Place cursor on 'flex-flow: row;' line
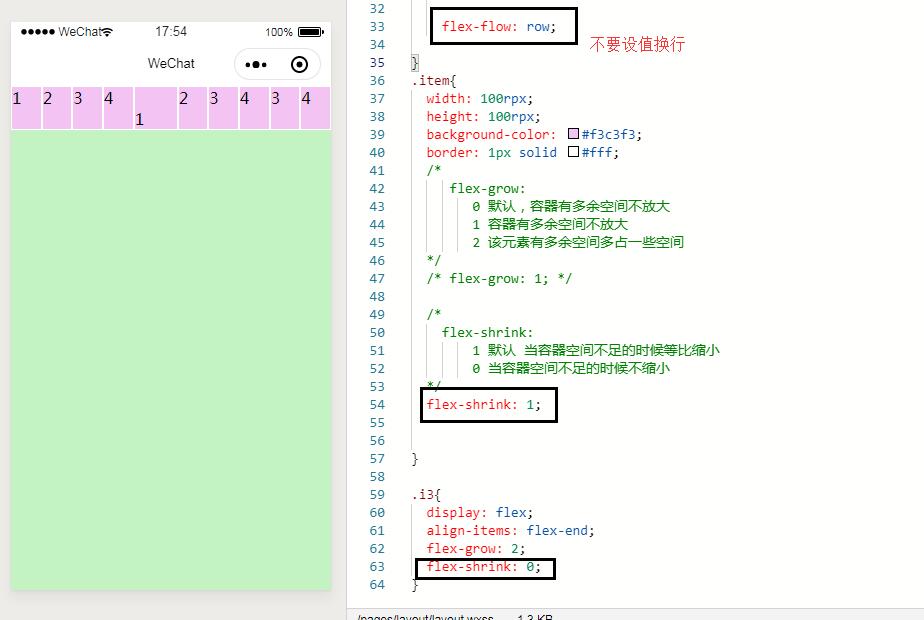The image size is (924, 620). click(499, 27)
